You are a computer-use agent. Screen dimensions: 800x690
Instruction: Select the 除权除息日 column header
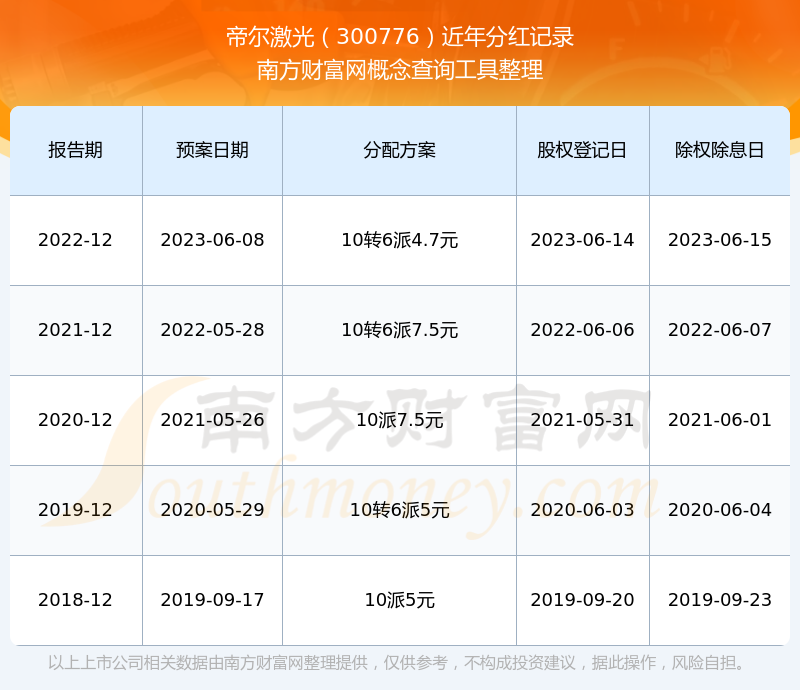coord(719,150)
